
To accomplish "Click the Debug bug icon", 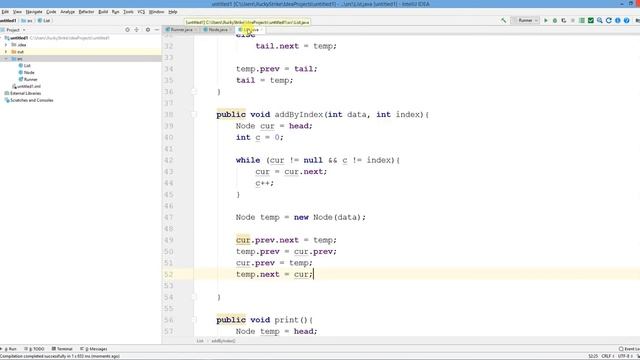I will tap(555, 20).
